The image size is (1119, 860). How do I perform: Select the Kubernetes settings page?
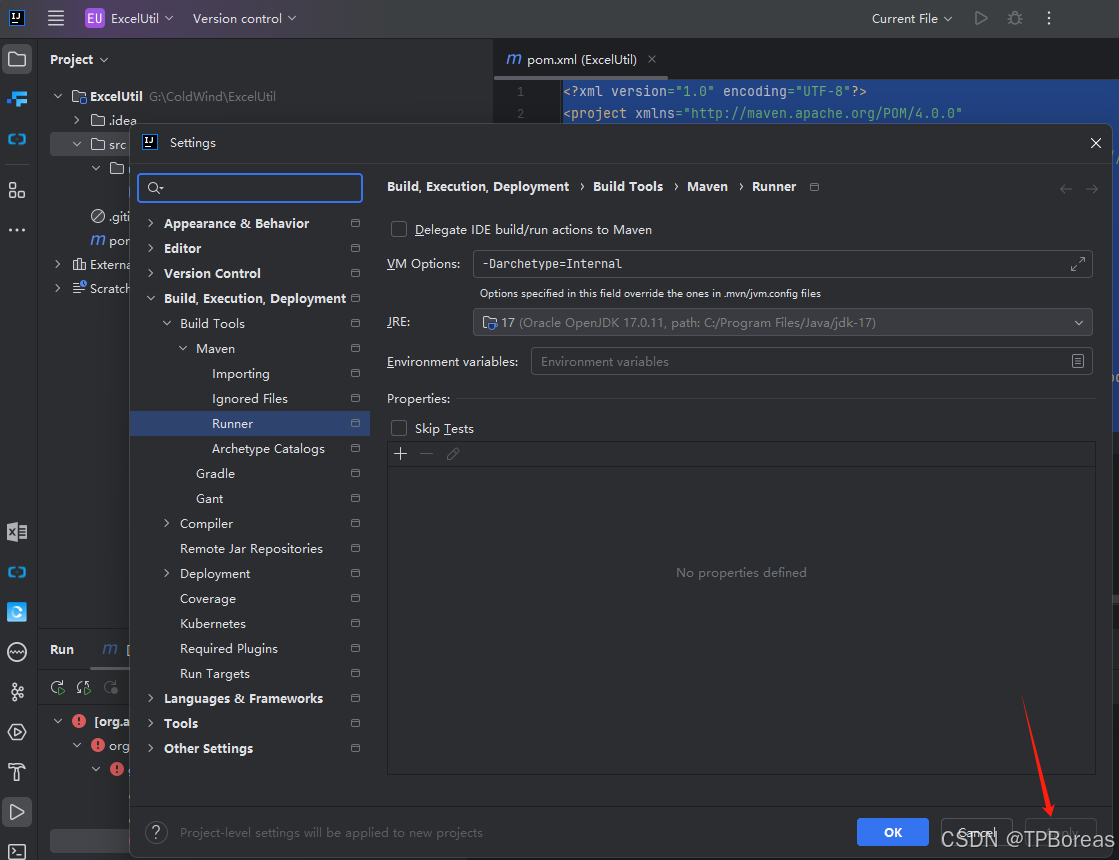(213, 623)
